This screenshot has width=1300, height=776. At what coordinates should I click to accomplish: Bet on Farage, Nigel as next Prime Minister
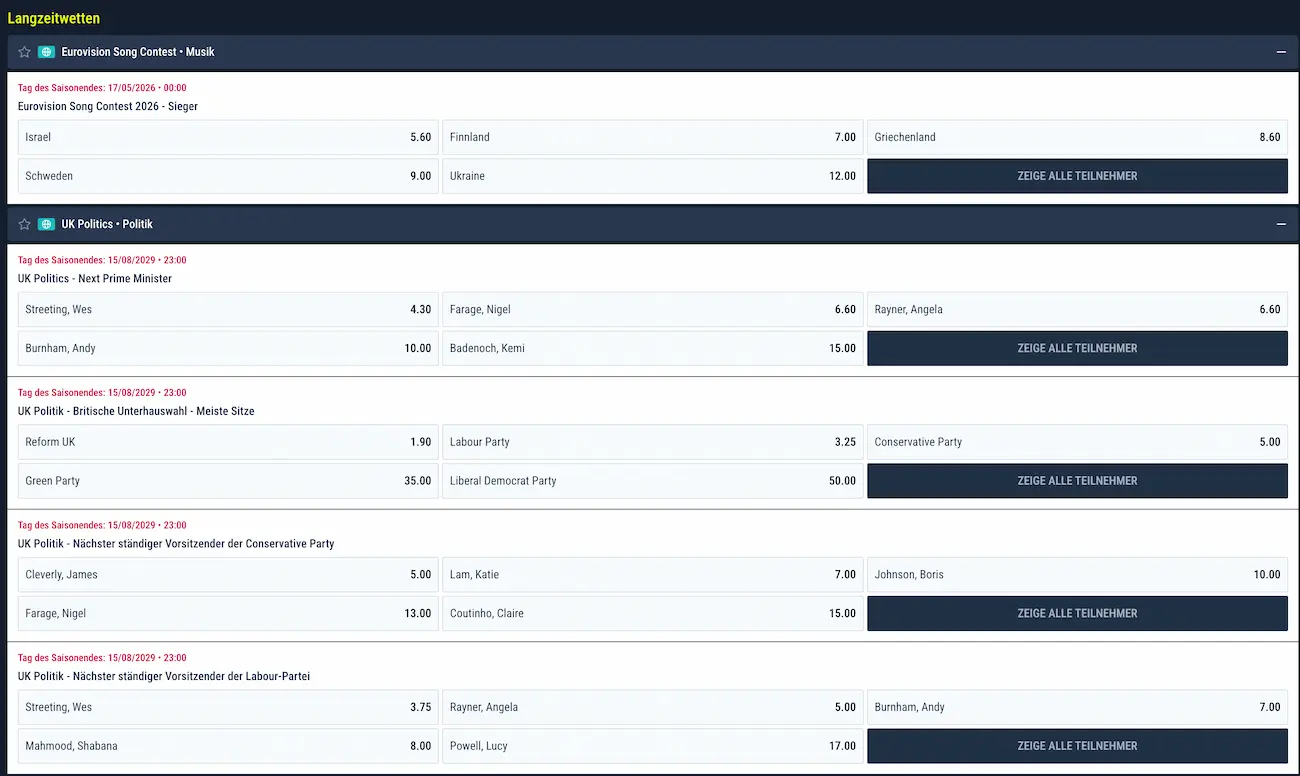pyautogui.click(x=652, y=309)
